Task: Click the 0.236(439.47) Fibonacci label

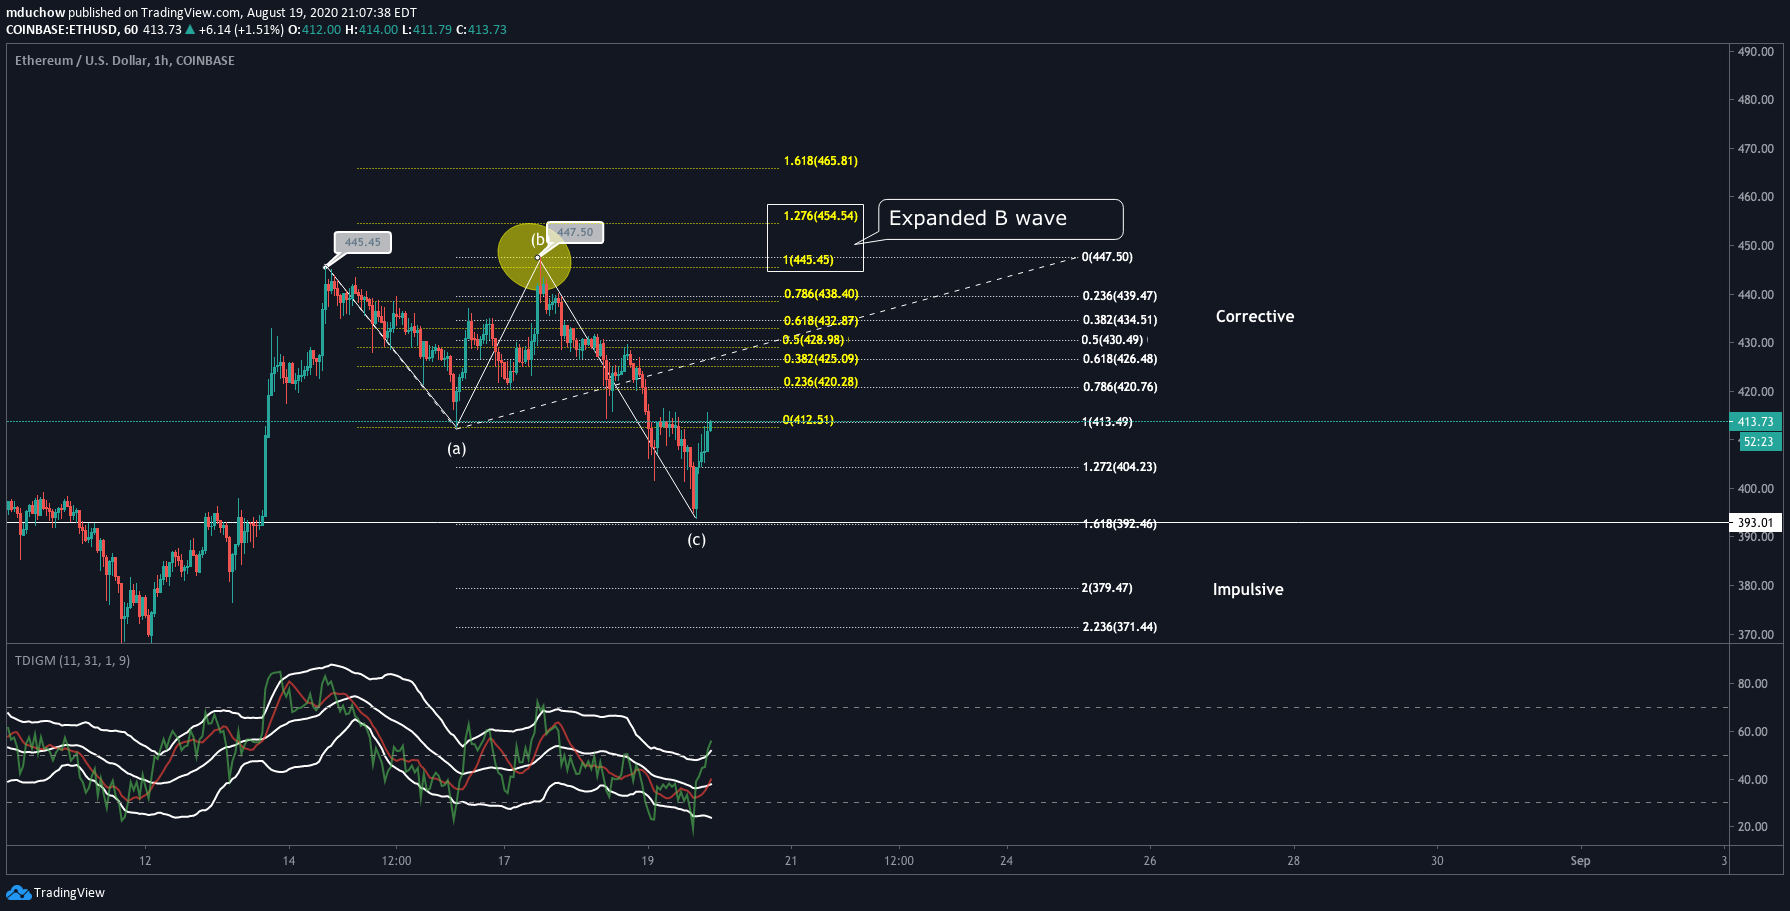Action: [x=1120, y=296]
